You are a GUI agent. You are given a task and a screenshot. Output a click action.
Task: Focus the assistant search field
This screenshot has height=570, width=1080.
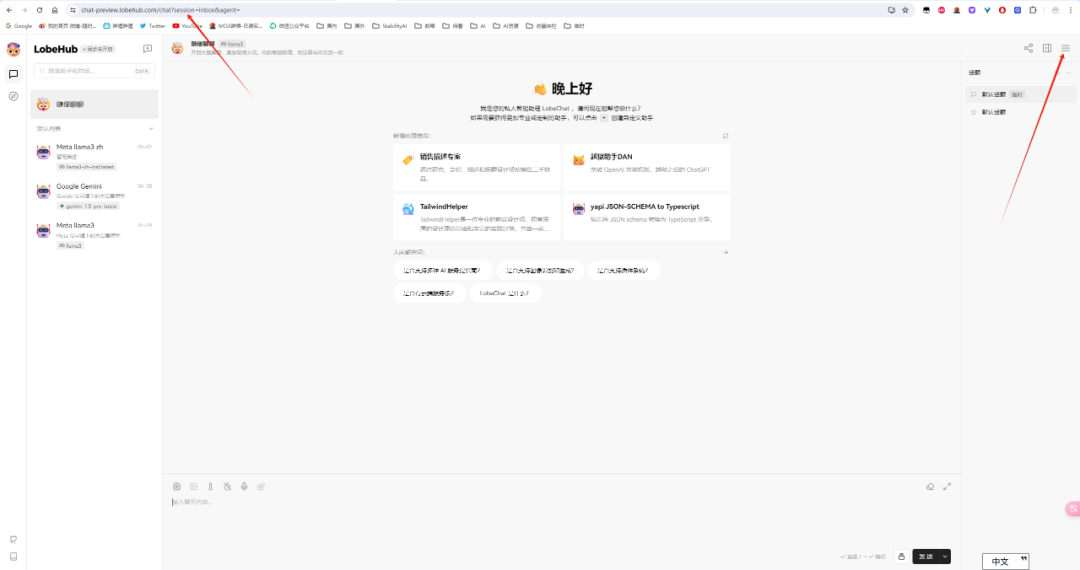(x=94, y=71)
